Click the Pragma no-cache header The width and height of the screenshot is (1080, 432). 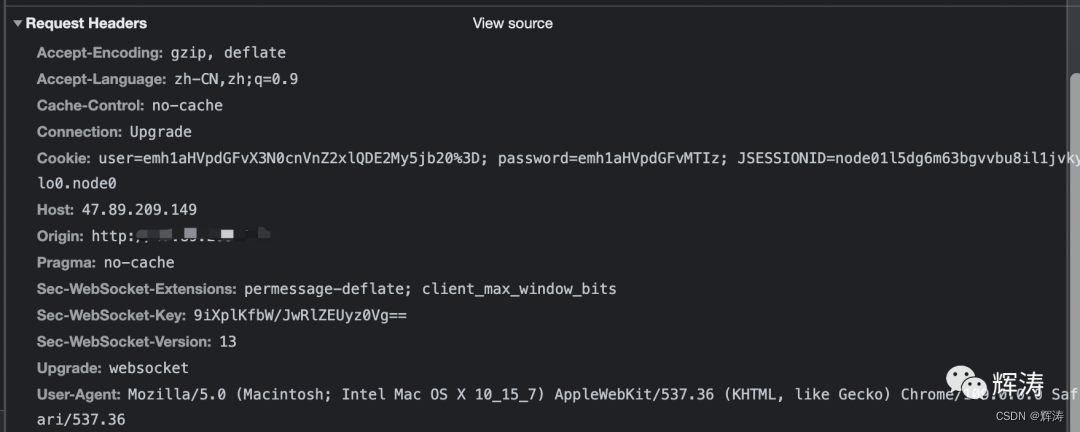coord(105,263)
